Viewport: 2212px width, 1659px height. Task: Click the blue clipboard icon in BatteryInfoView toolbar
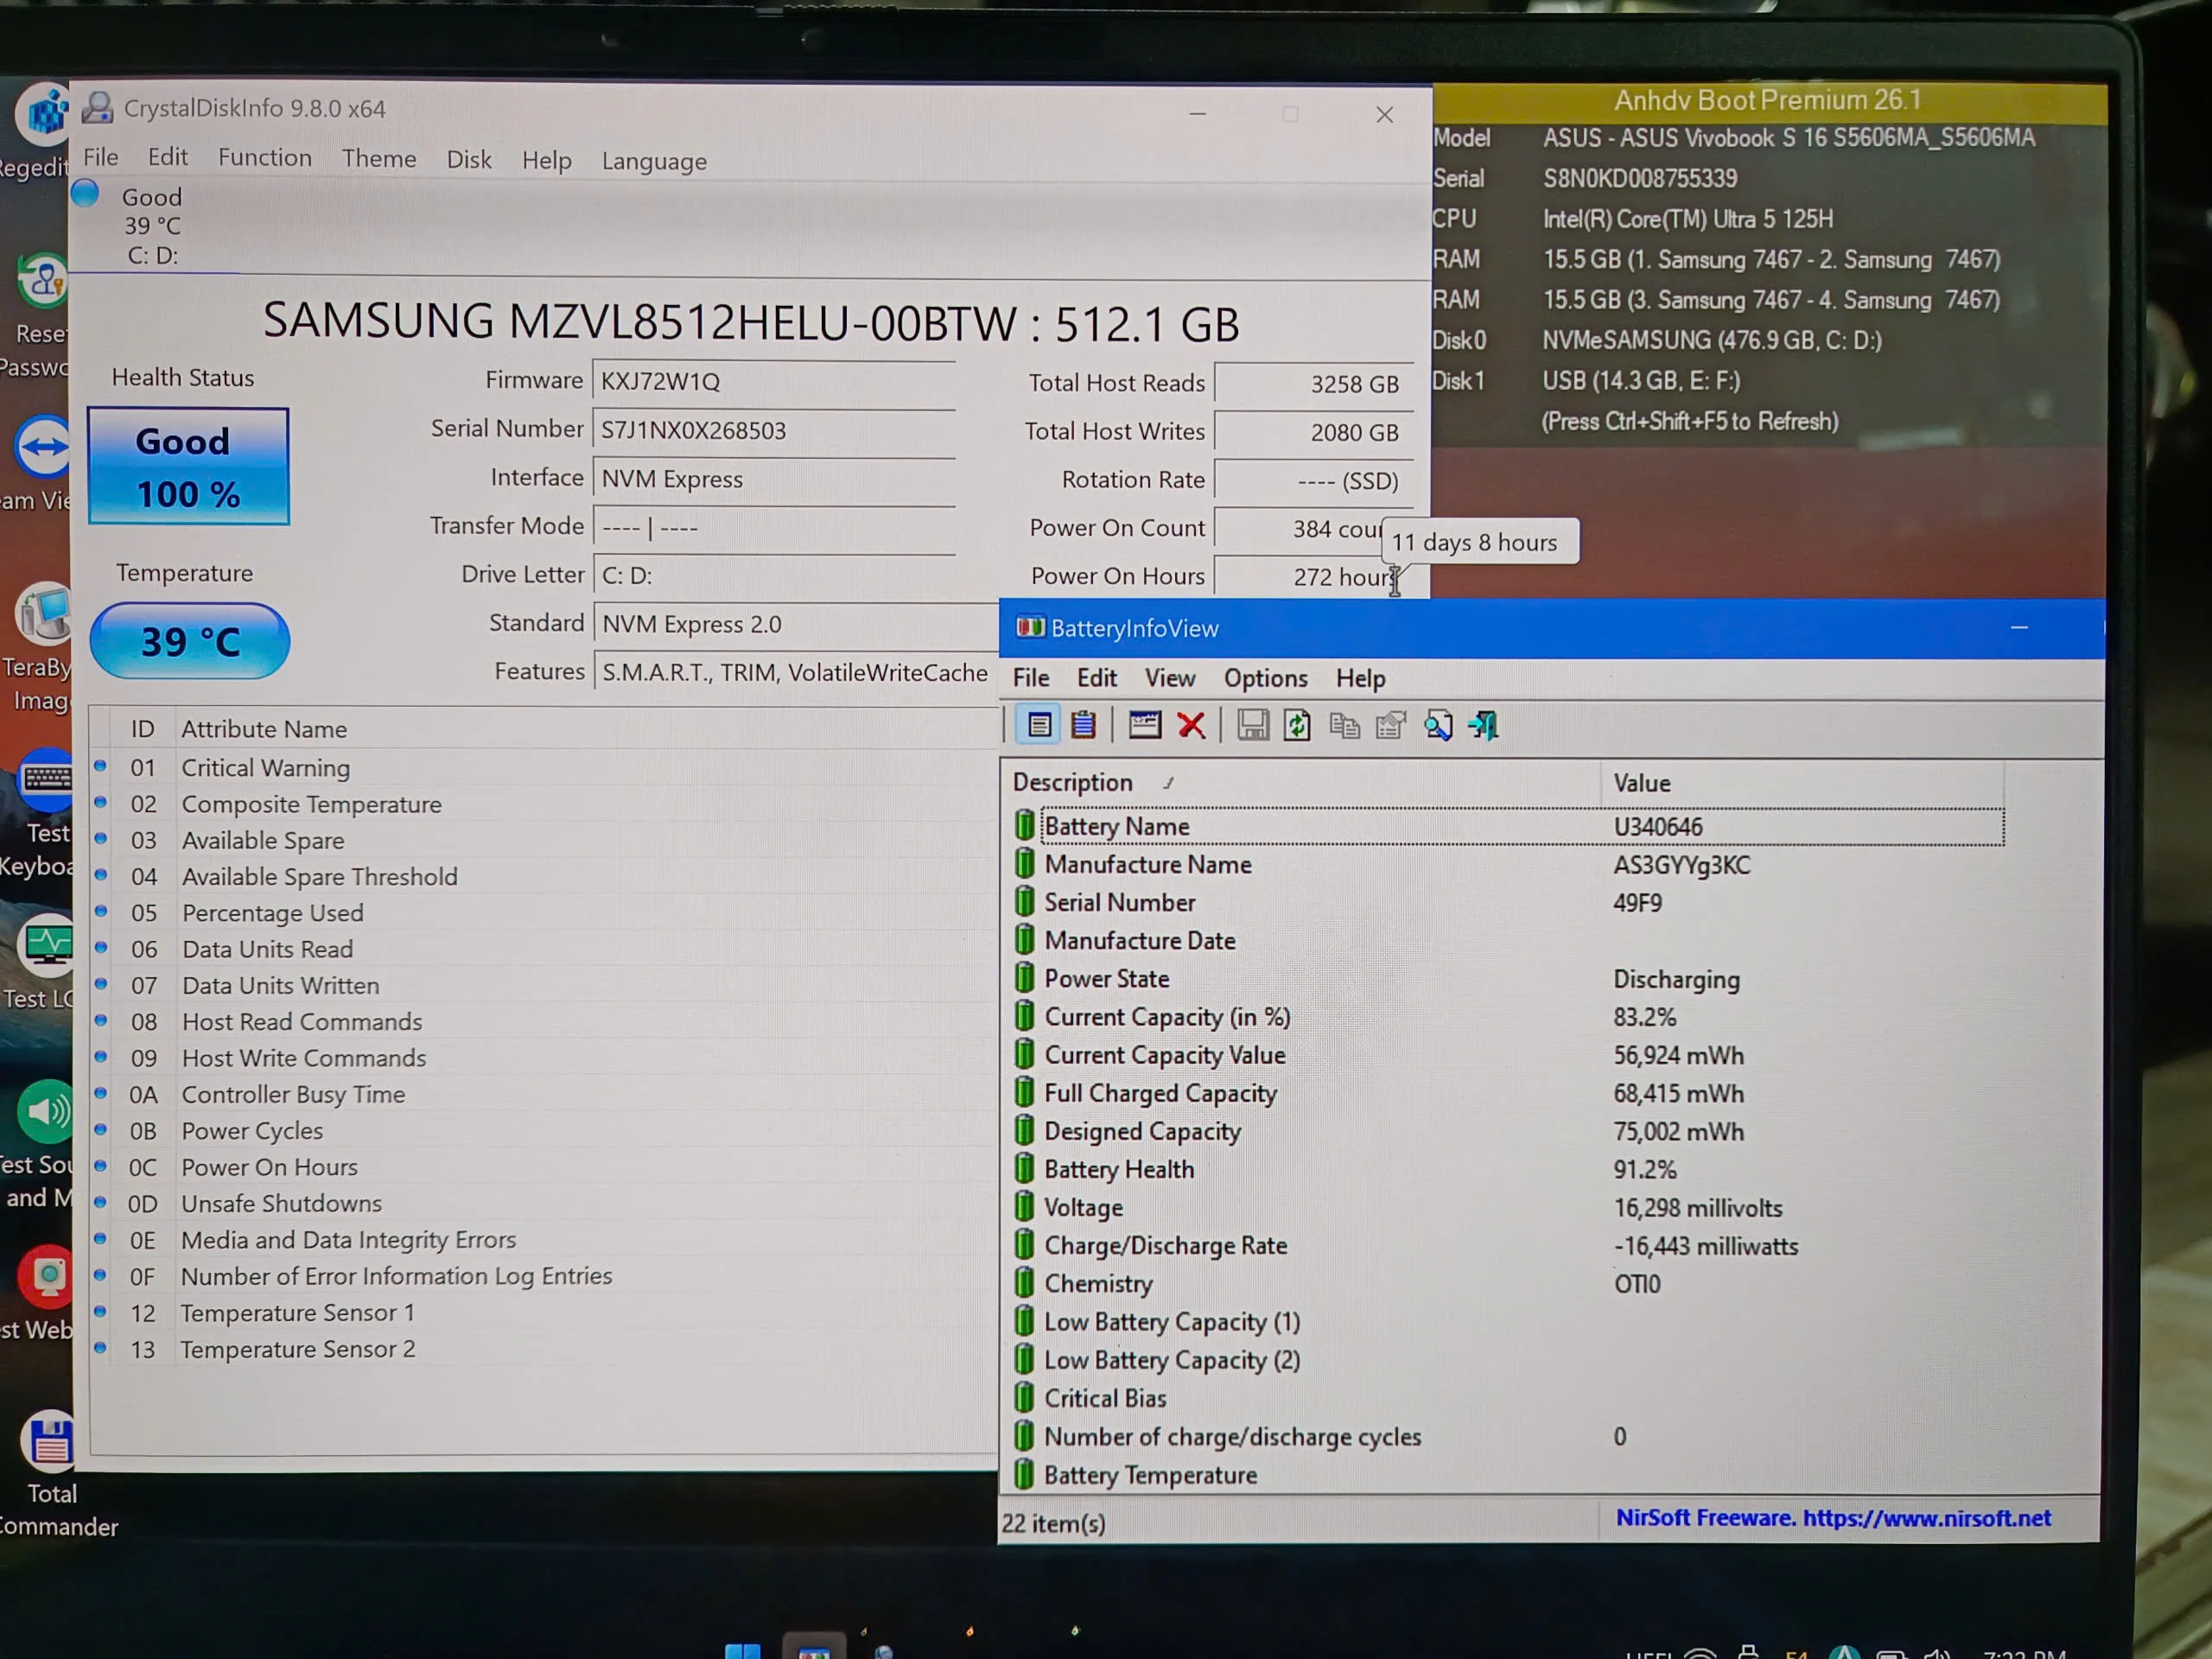coord(1083,725)
